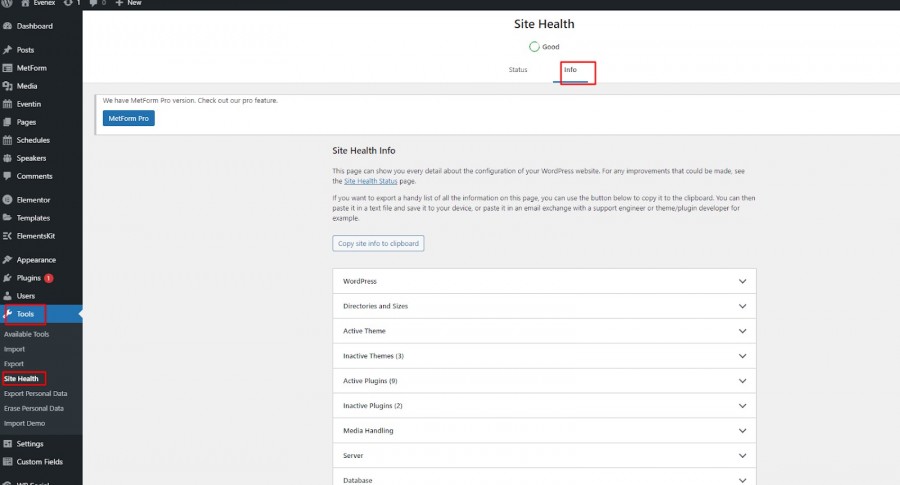The width and height of the screenshot is (900, 485).
Task: Click the MetForm sidebar icon
Action: [7, 68]
